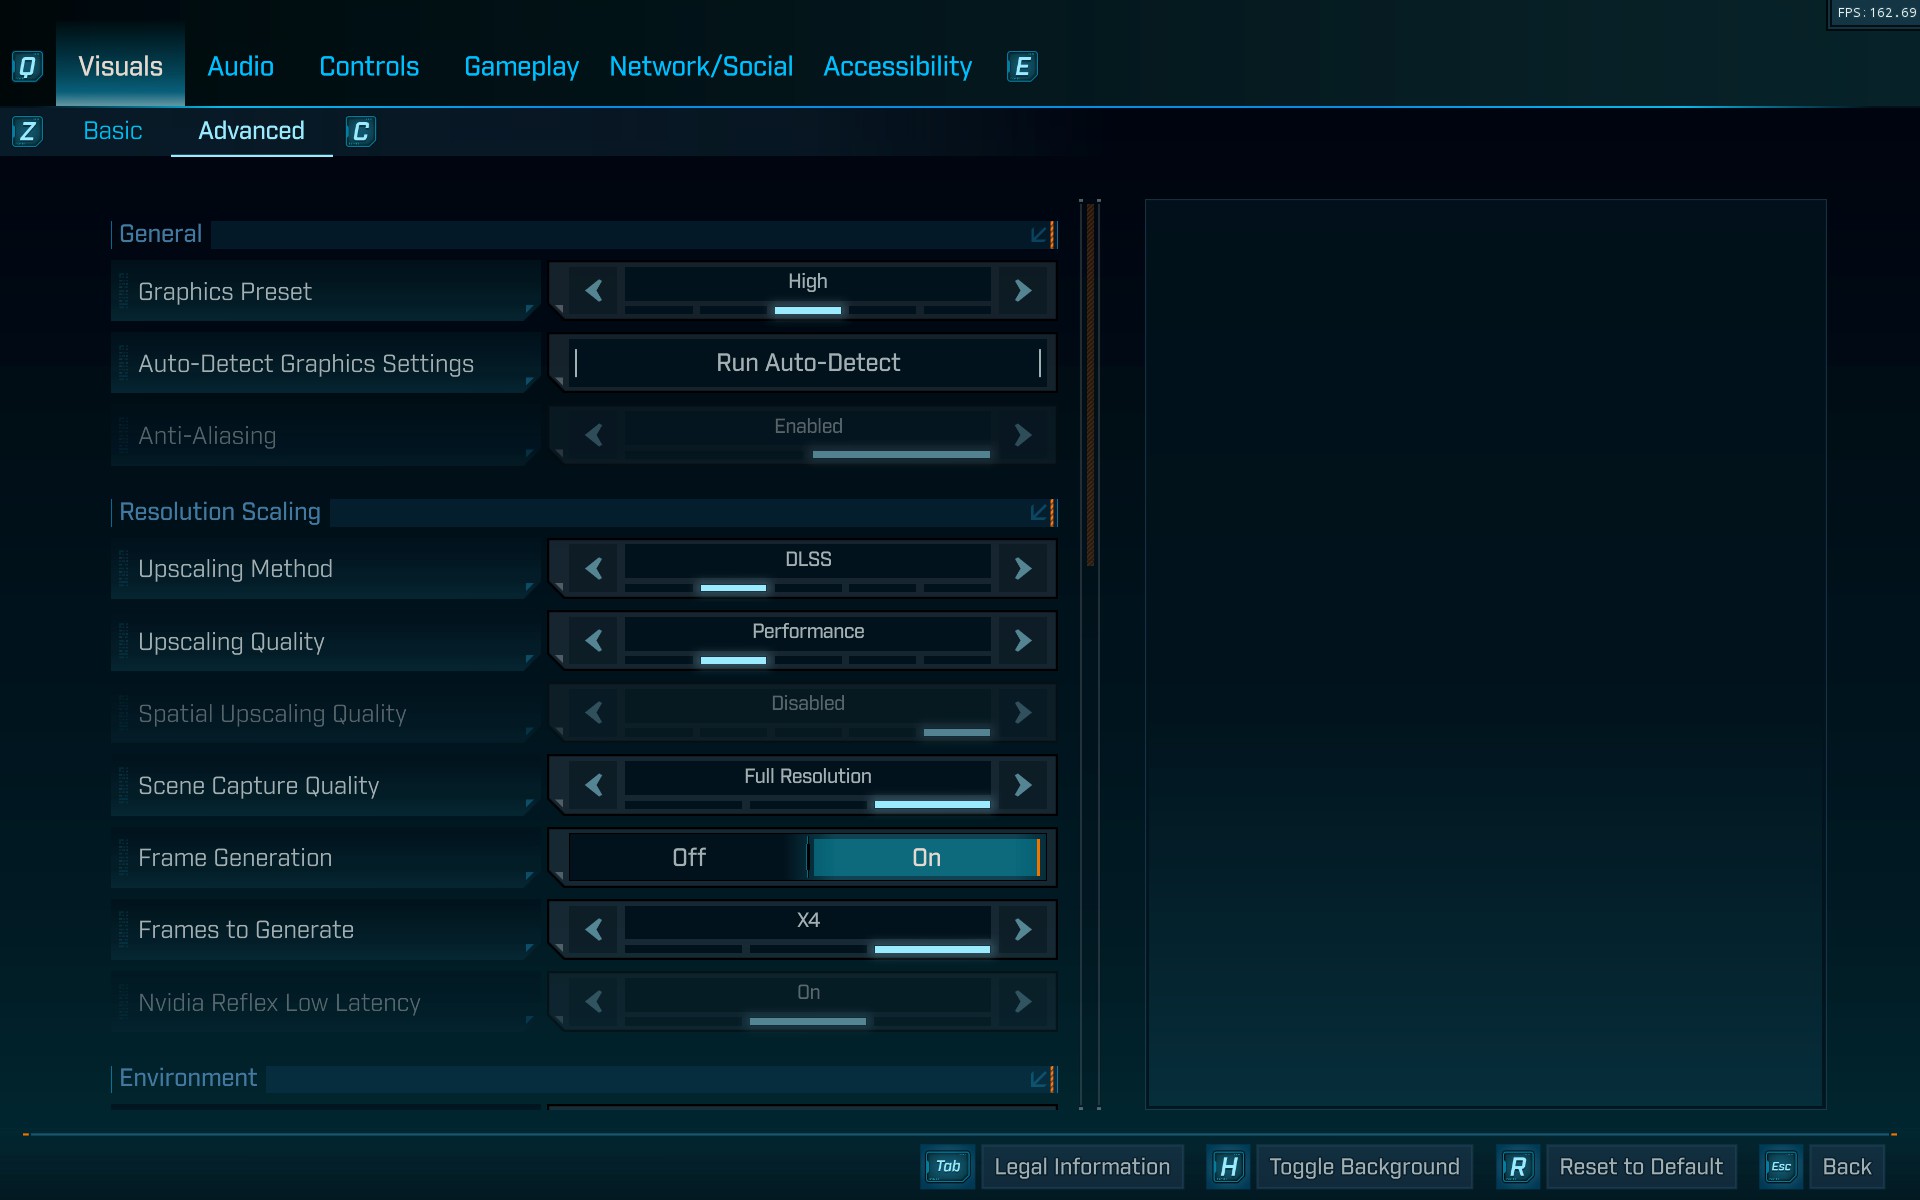Collapse the Resolution Scaling section
The width and height of the screenshot is (1920, 1200).
(1039, 513)
